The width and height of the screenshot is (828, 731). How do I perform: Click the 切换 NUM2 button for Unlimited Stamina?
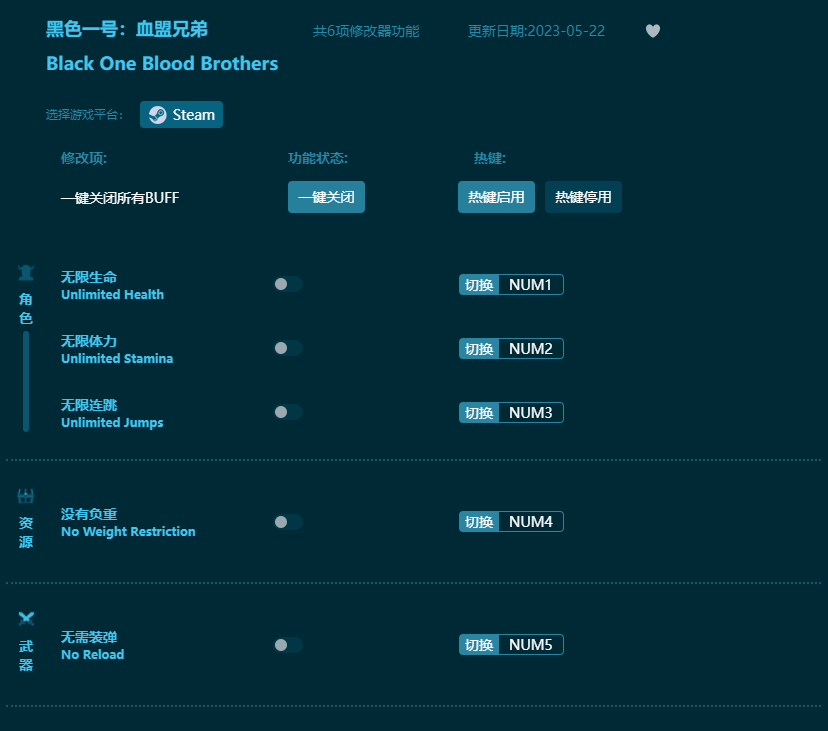coord(511,348)
